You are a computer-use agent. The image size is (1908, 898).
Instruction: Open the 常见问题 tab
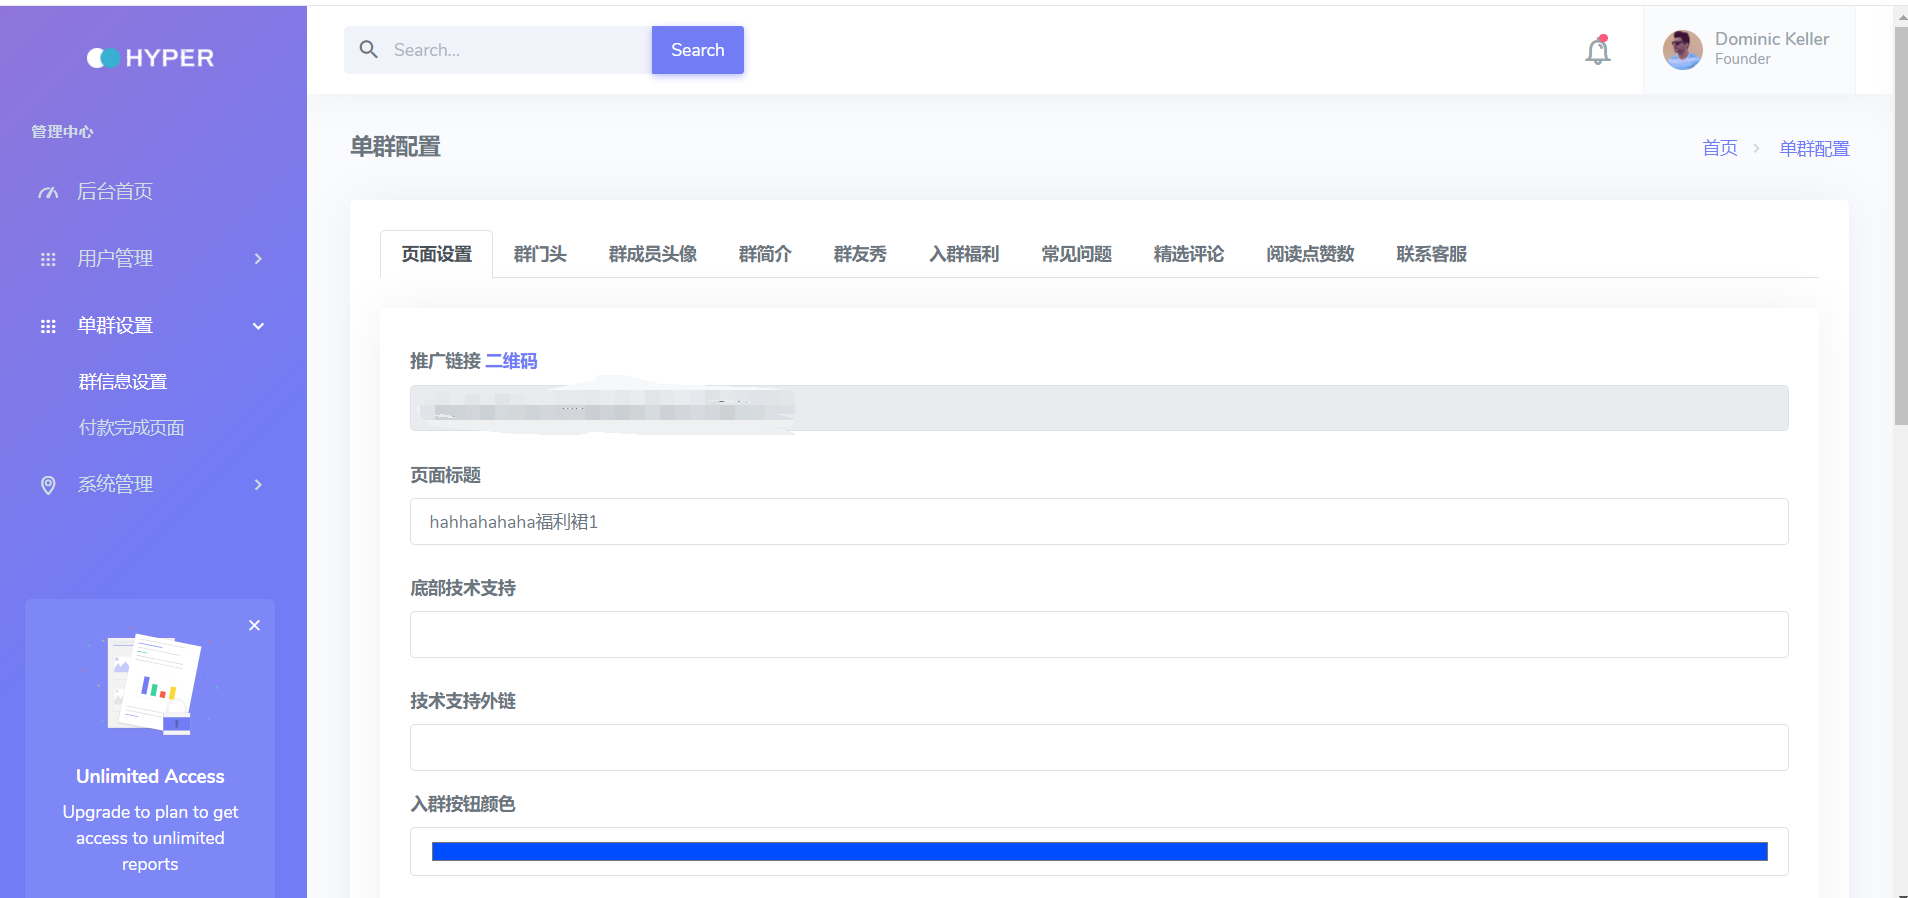pos(1076,254)
